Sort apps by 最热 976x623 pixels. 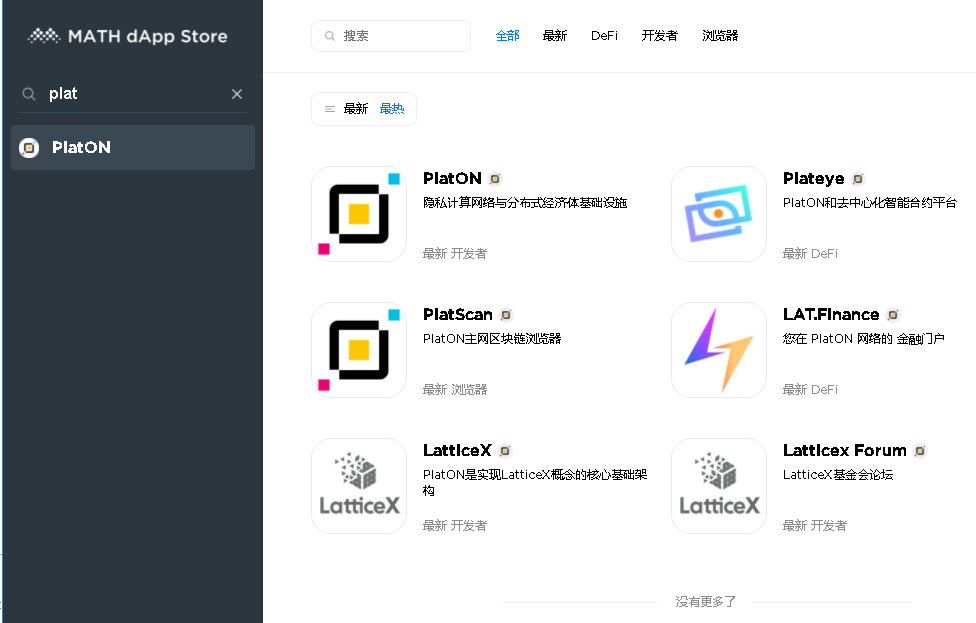click(392, 109)
